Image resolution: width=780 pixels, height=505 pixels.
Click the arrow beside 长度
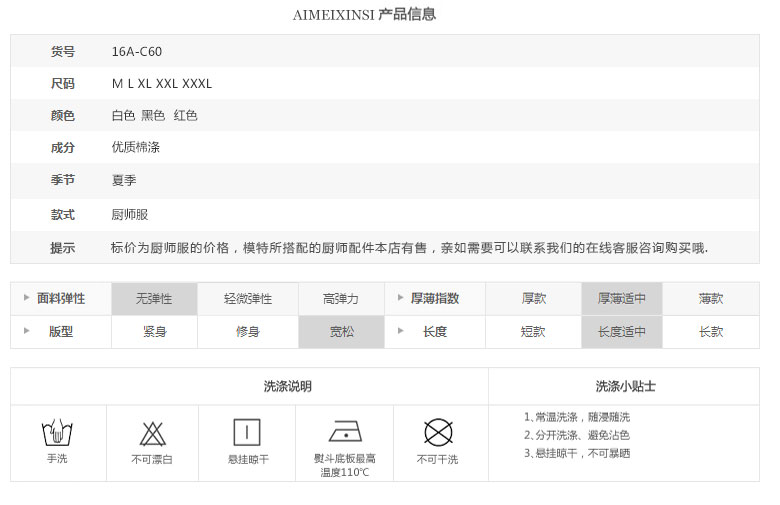pos(400,330)
